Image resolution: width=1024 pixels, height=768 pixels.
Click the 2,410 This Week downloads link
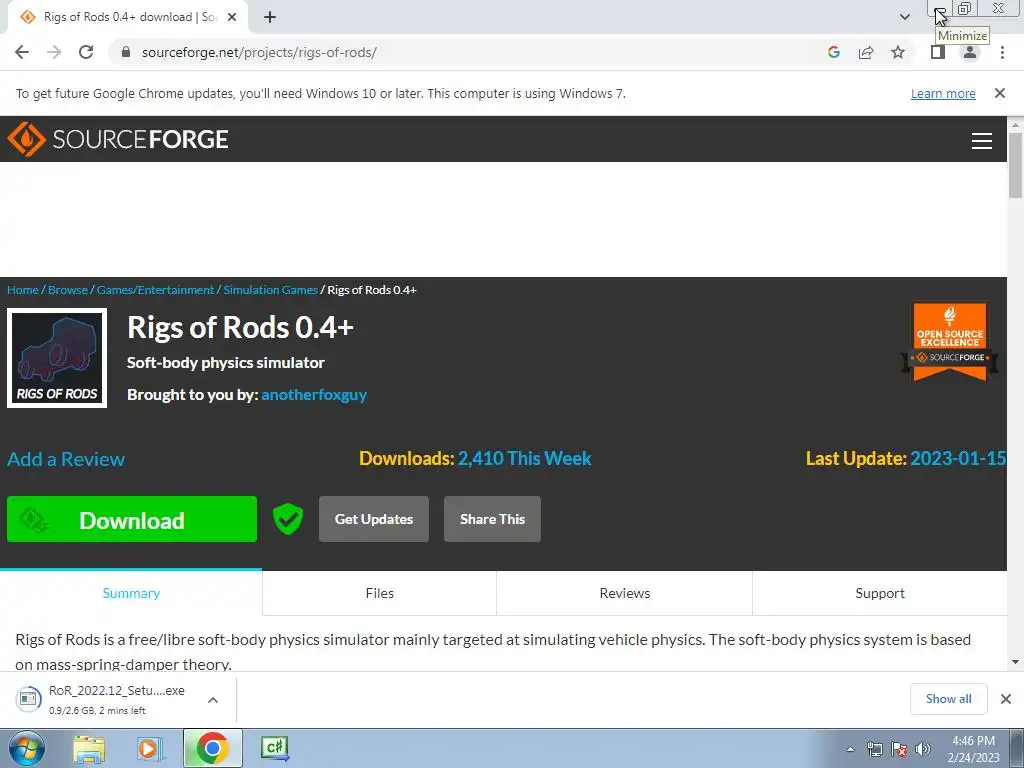coord(524,458)
